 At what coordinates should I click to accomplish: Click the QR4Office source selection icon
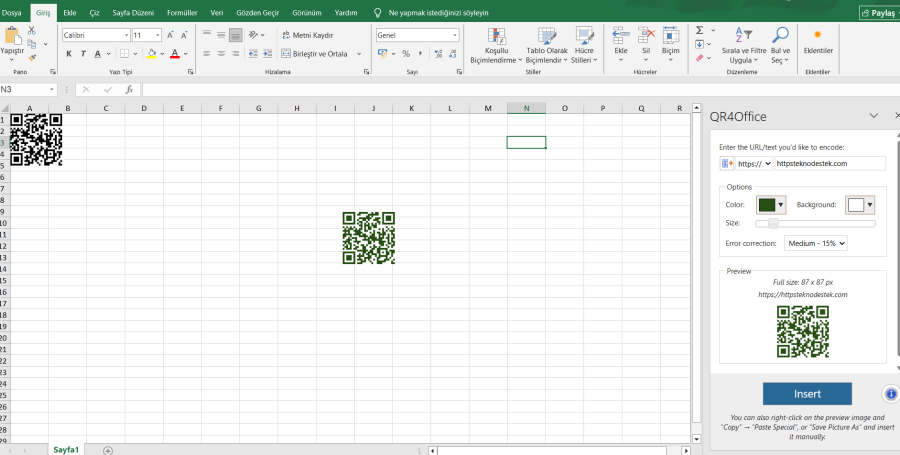point(727,164)
